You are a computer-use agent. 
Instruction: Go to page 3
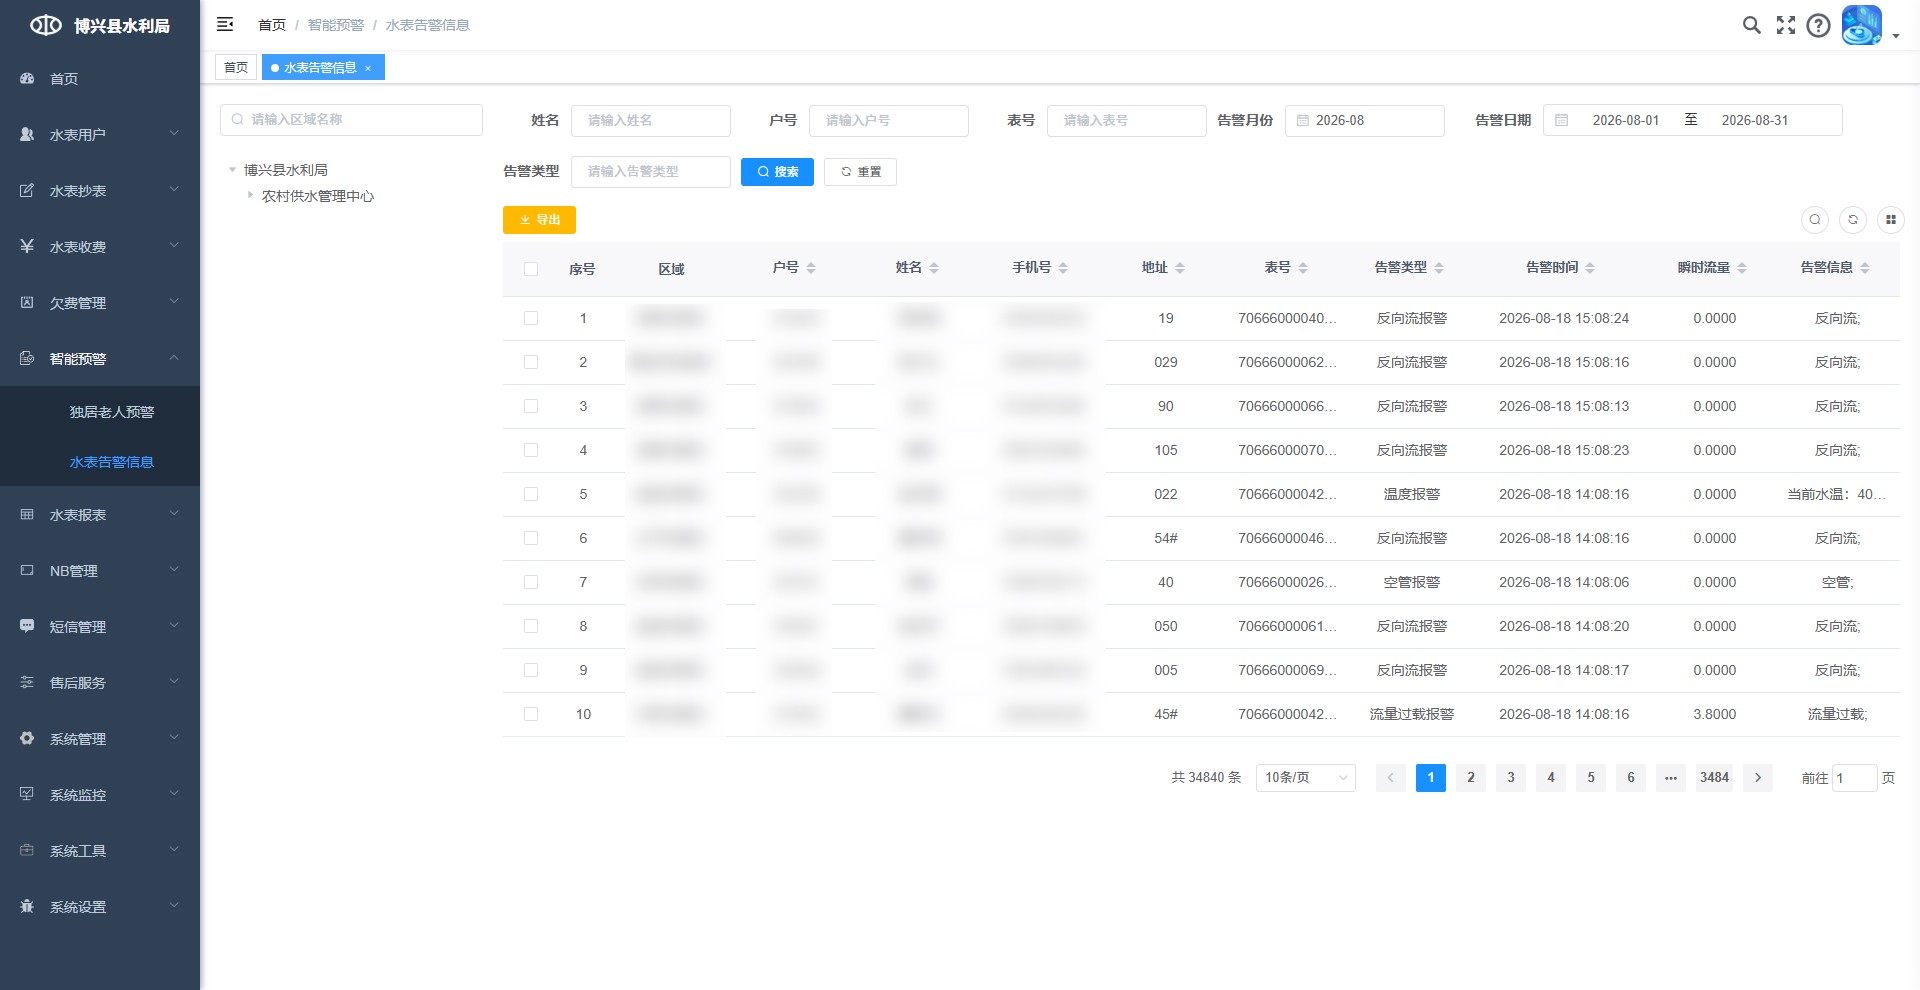tap(1511, 777)
